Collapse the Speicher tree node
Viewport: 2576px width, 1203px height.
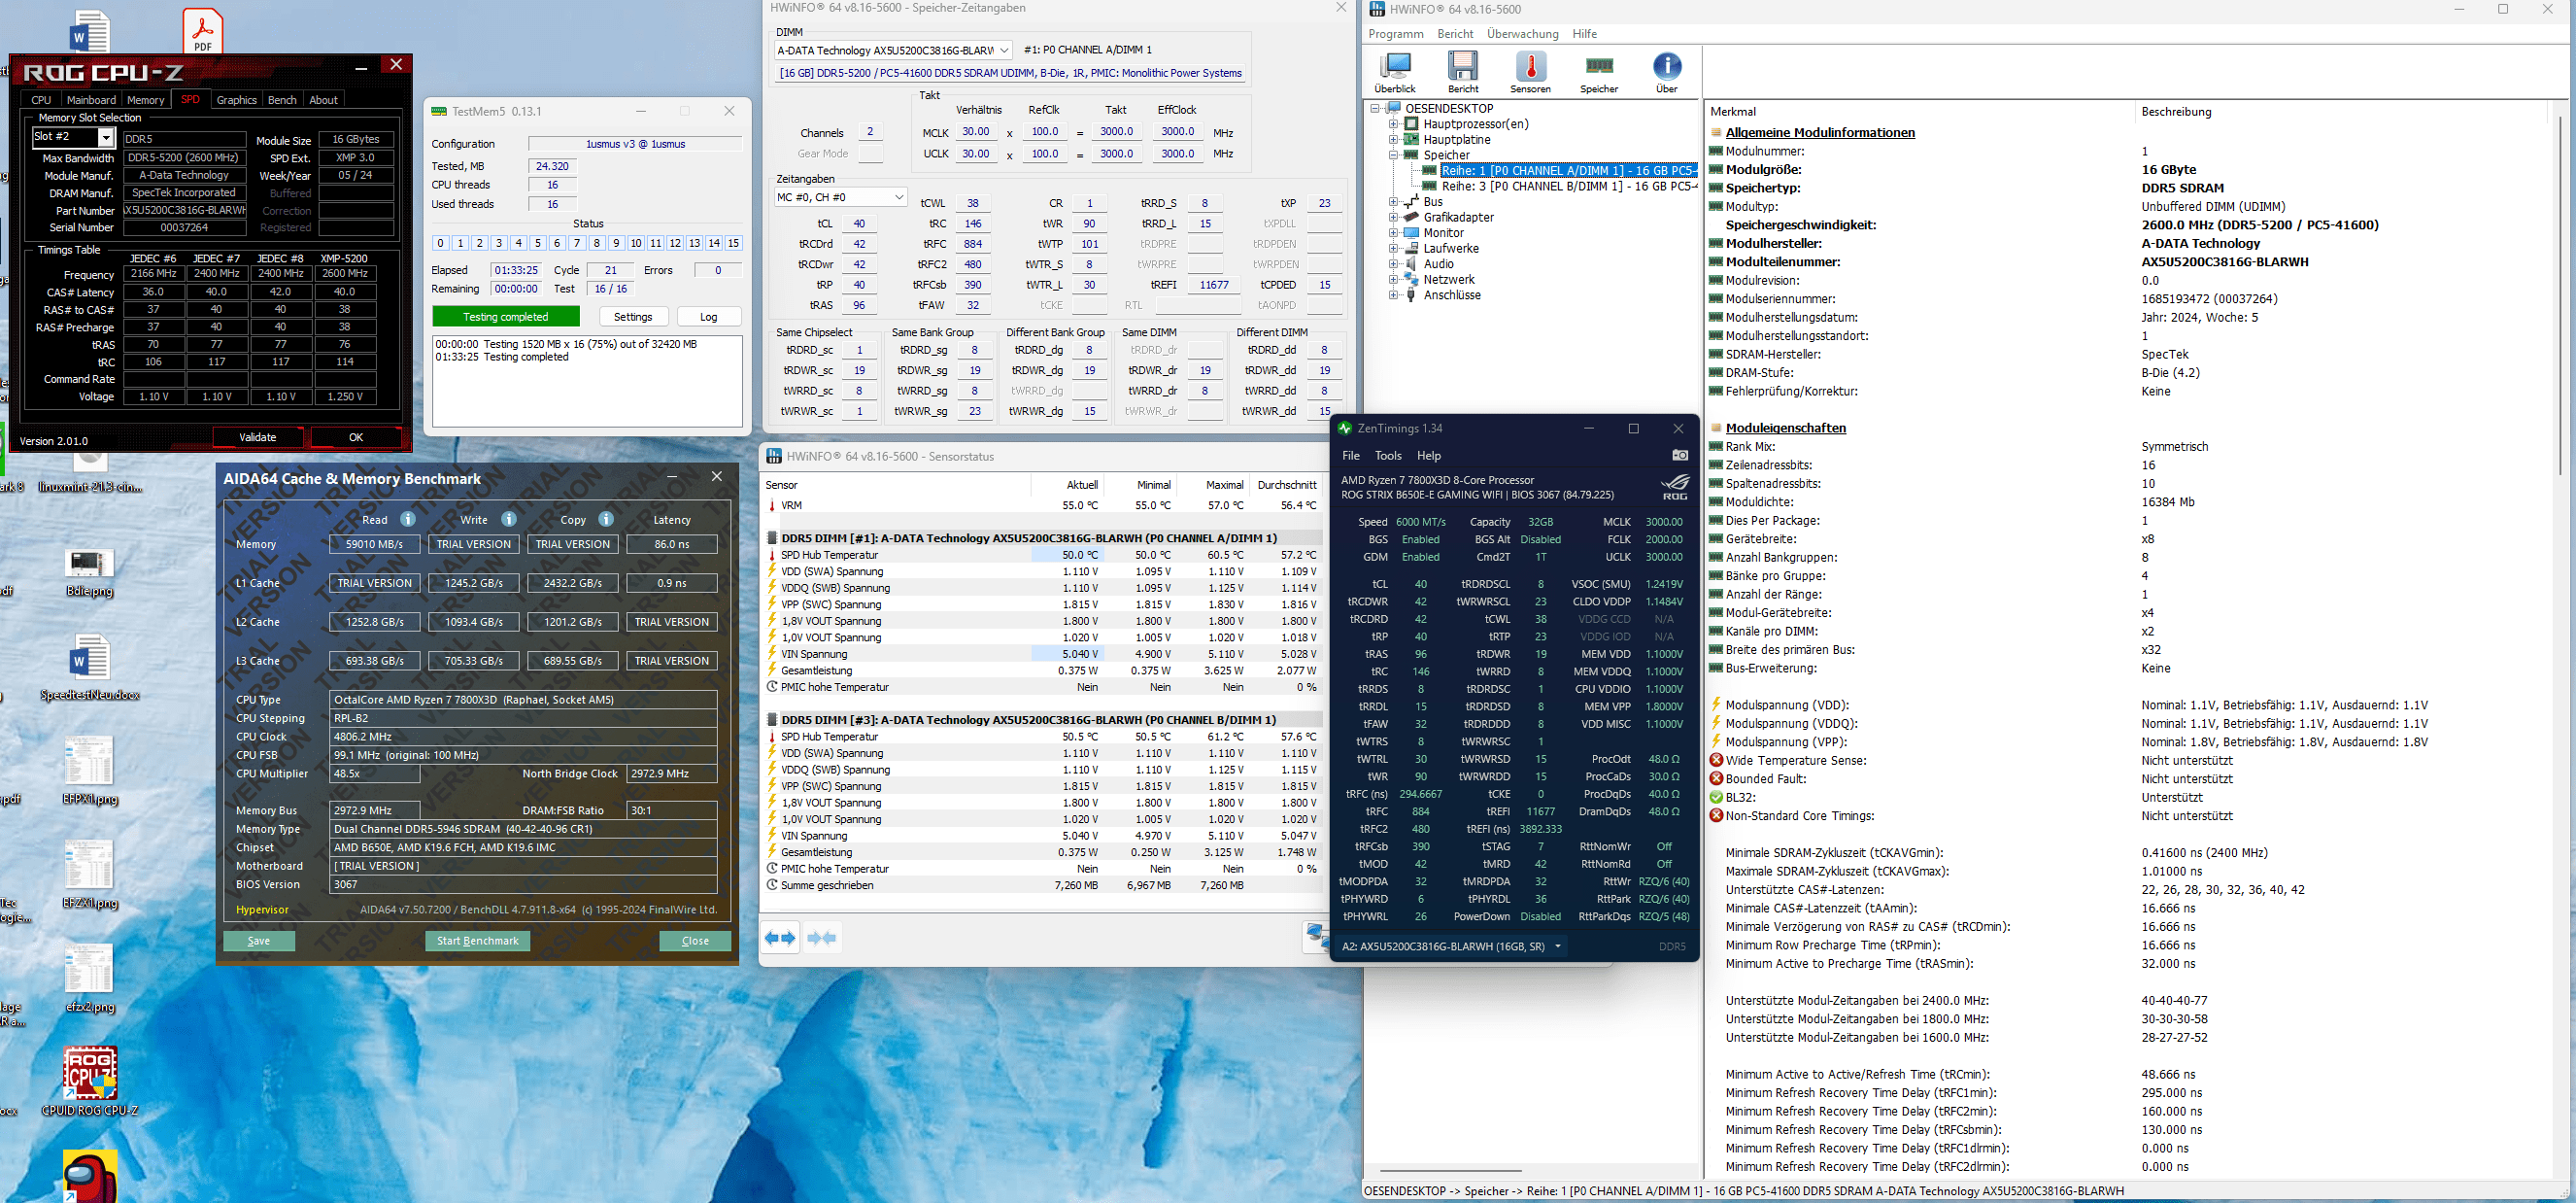1393,155
